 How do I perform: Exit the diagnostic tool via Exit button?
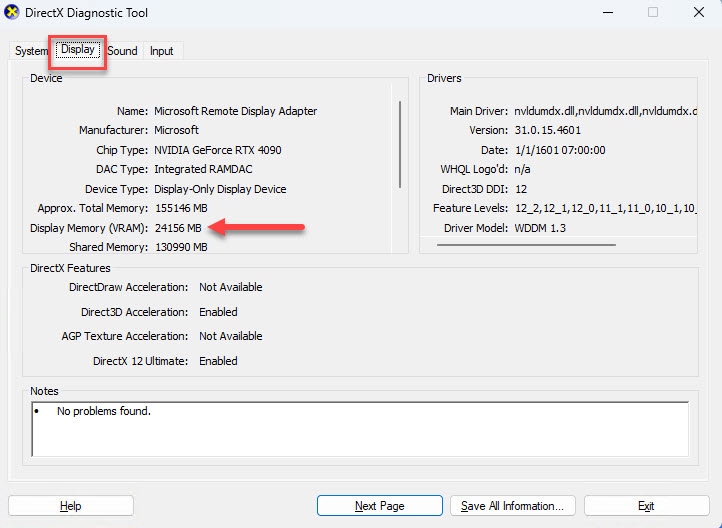645,506
